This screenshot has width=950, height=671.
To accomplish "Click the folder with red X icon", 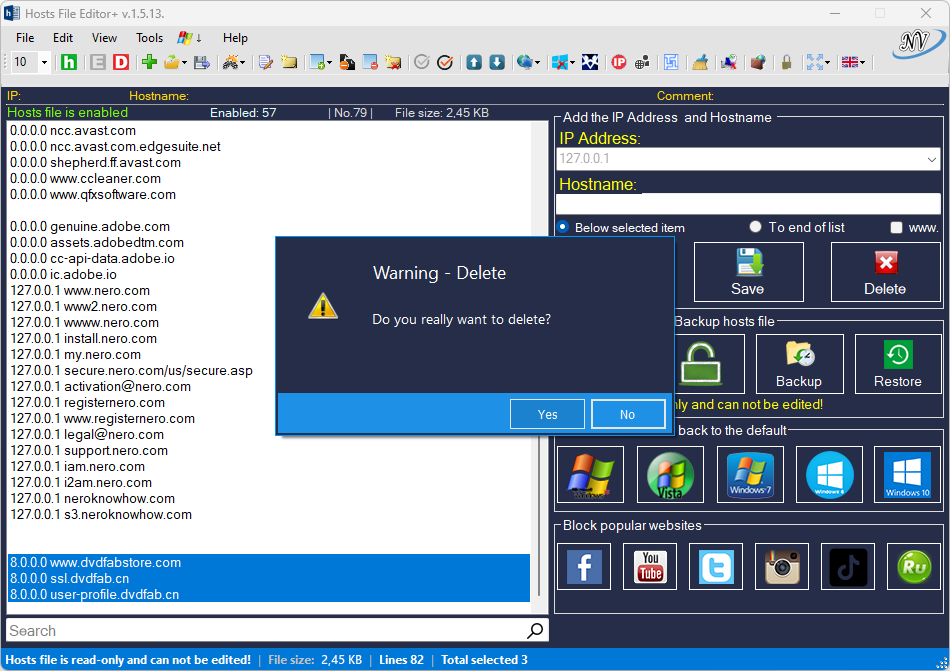I will click(x=394, y=62).
